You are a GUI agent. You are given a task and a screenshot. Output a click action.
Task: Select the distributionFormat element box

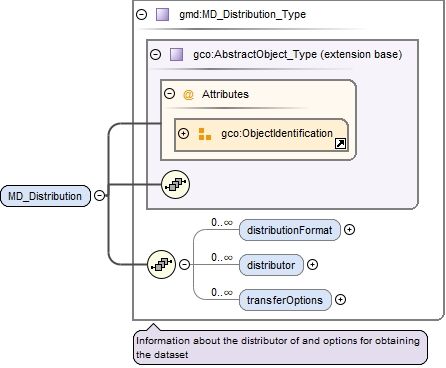[290, 230]
